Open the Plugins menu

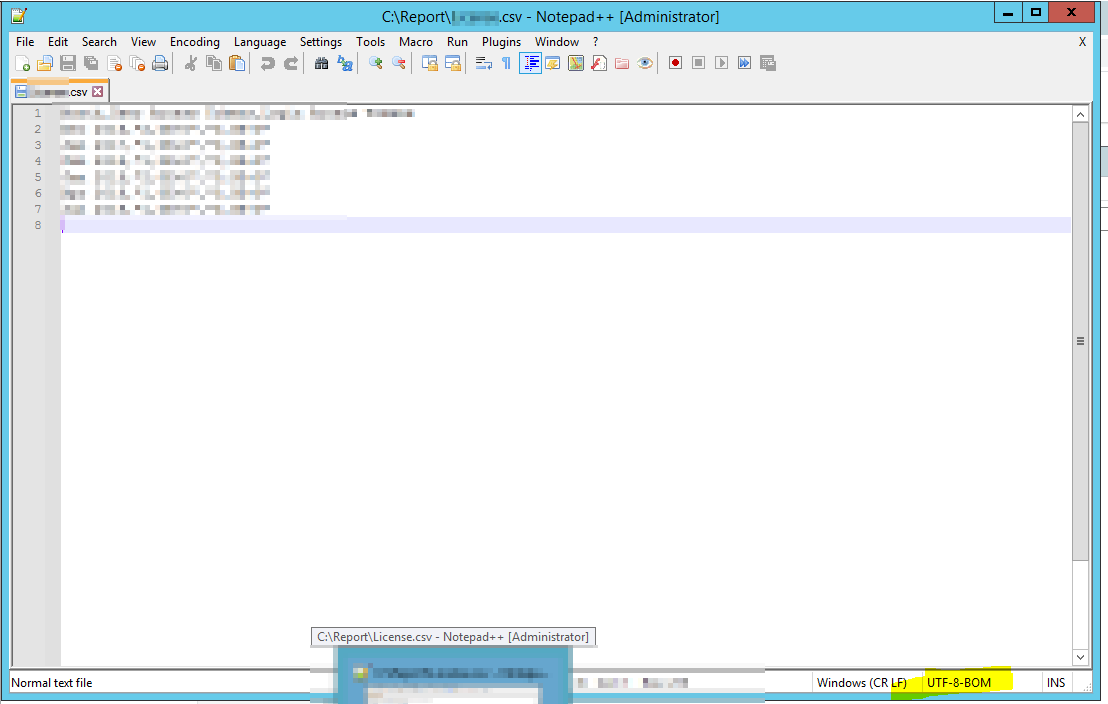tap(501, 42)
